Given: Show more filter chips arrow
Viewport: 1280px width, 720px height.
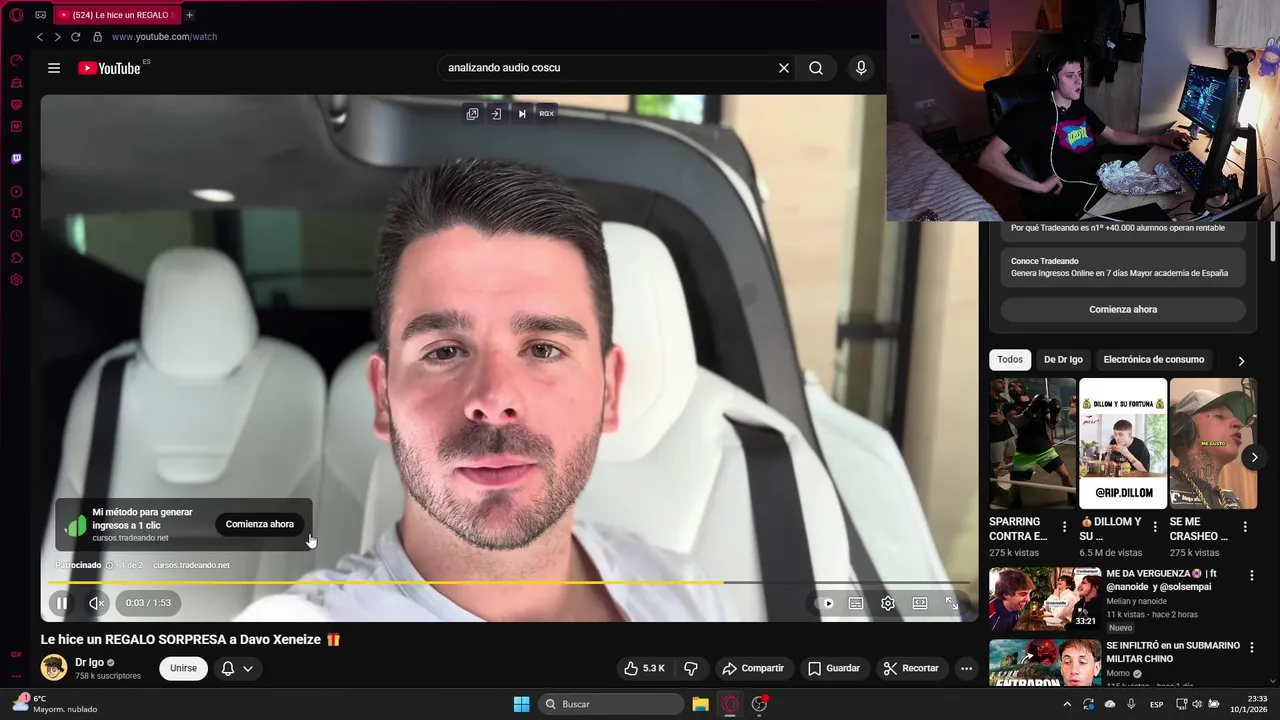Looking at the screenshot, I should click(x=1241, y=360).
